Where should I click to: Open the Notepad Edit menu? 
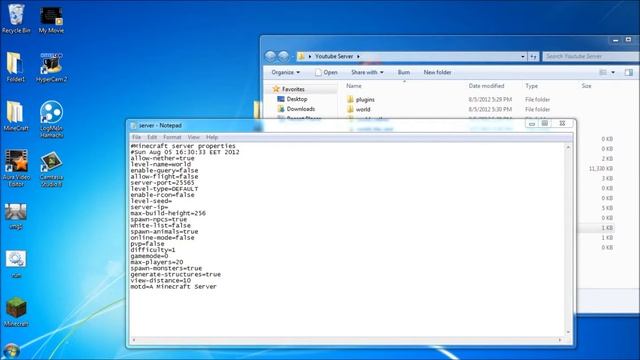point(152,137)
